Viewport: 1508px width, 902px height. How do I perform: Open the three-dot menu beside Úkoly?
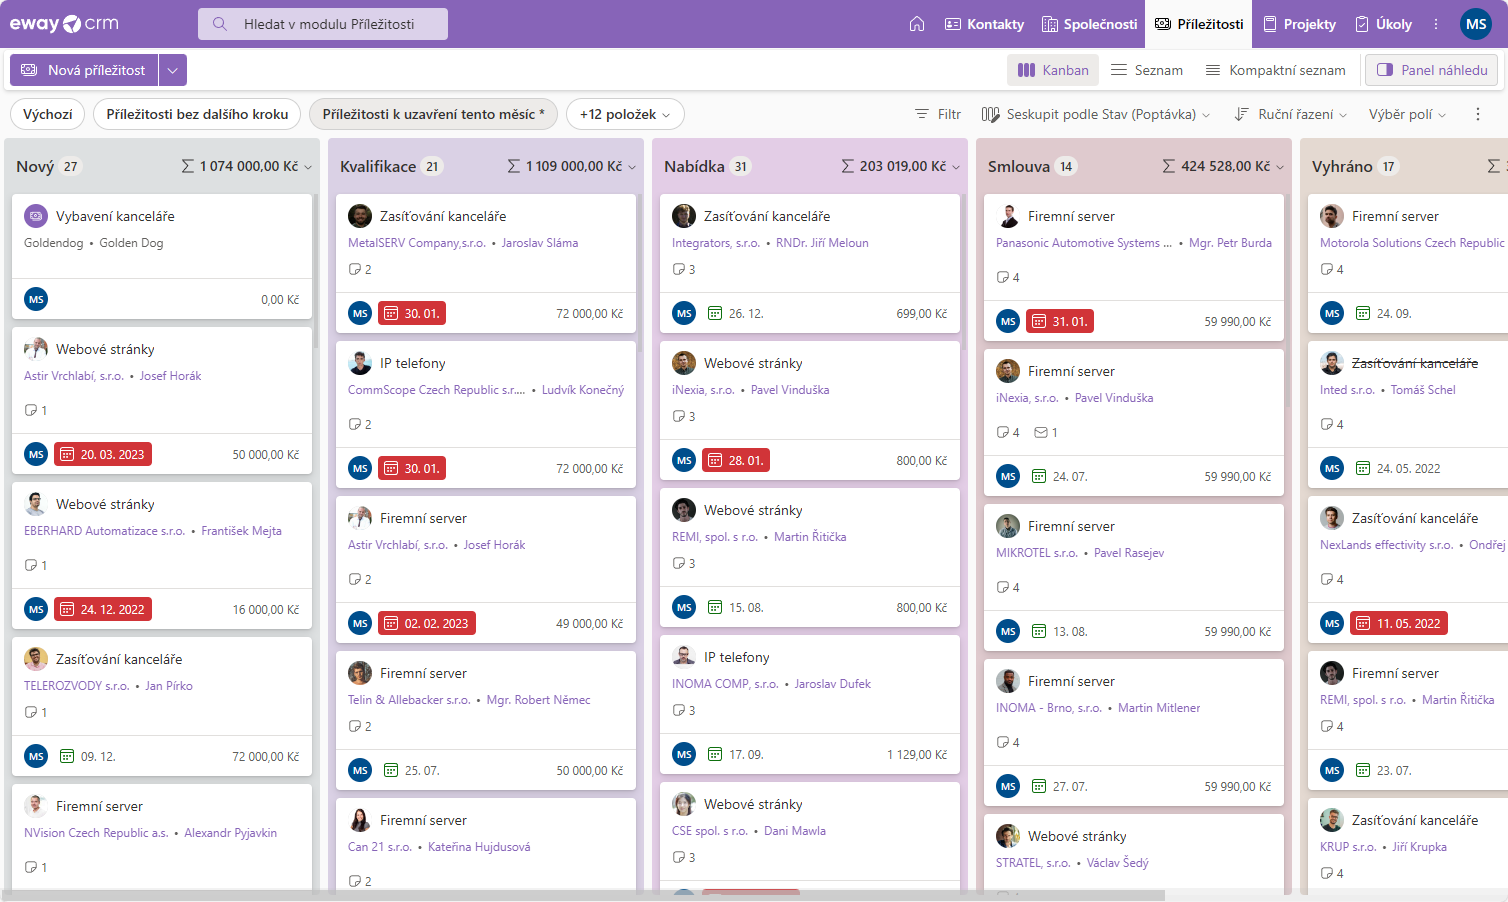click(1436, 24)
